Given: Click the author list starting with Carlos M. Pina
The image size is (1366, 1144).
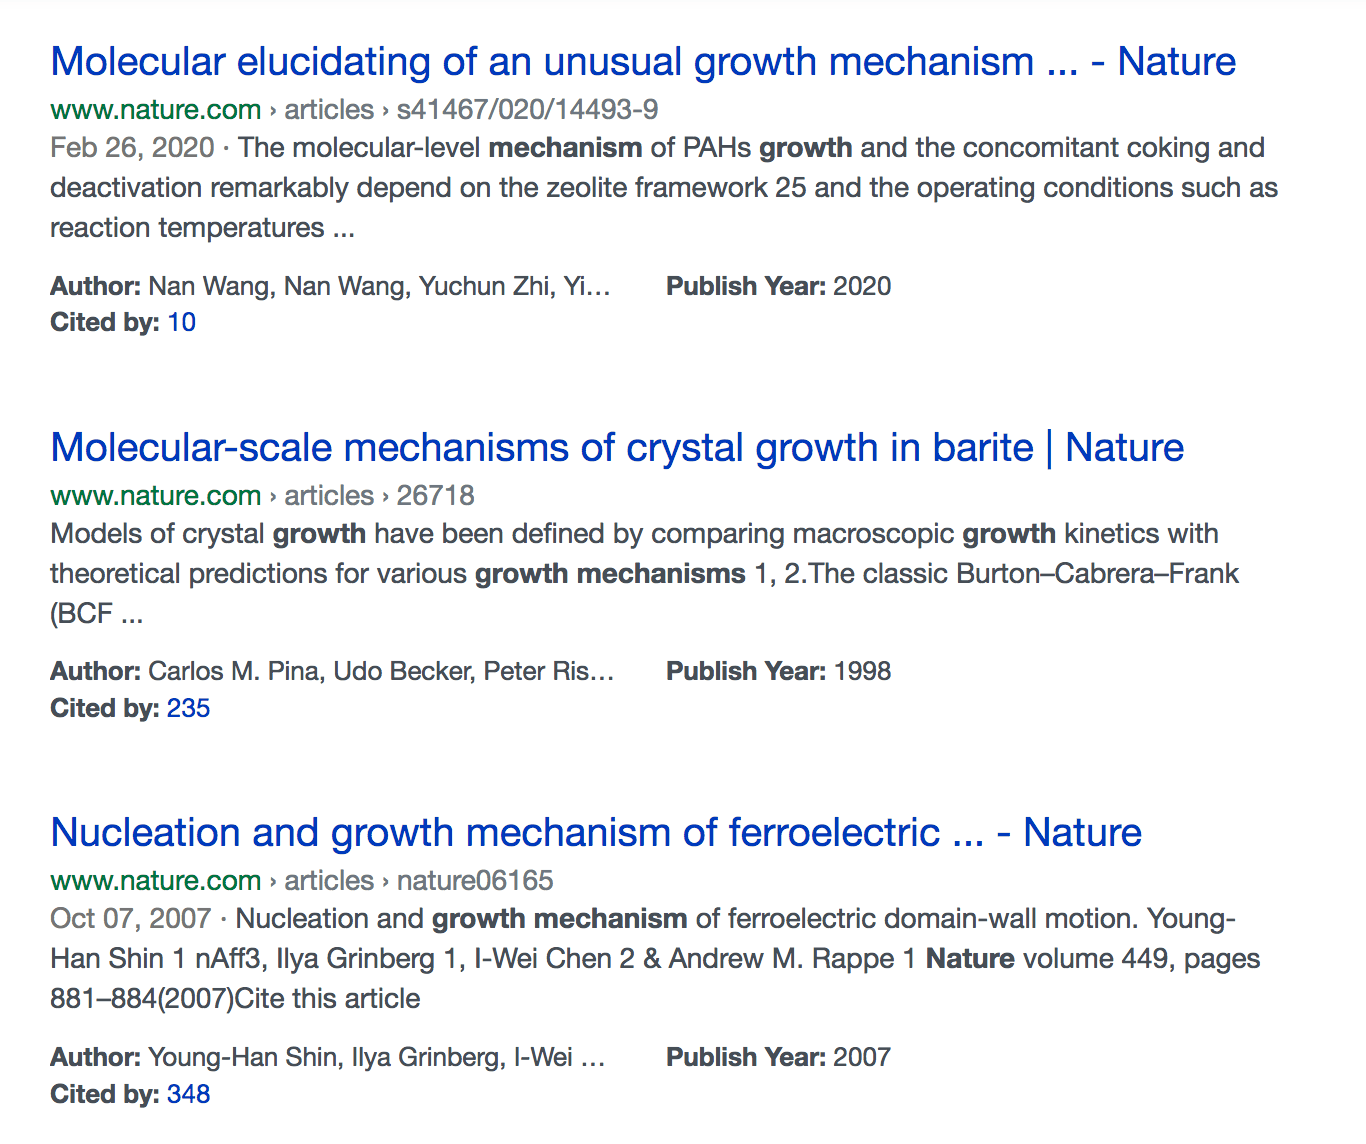Looking at the screenshot, I should coord(380,672).
